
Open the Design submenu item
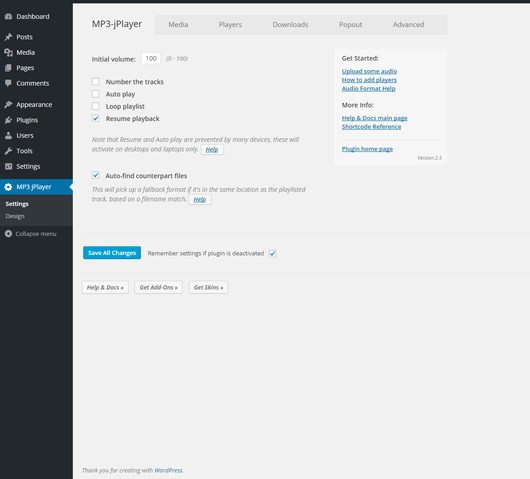point(15,216)
